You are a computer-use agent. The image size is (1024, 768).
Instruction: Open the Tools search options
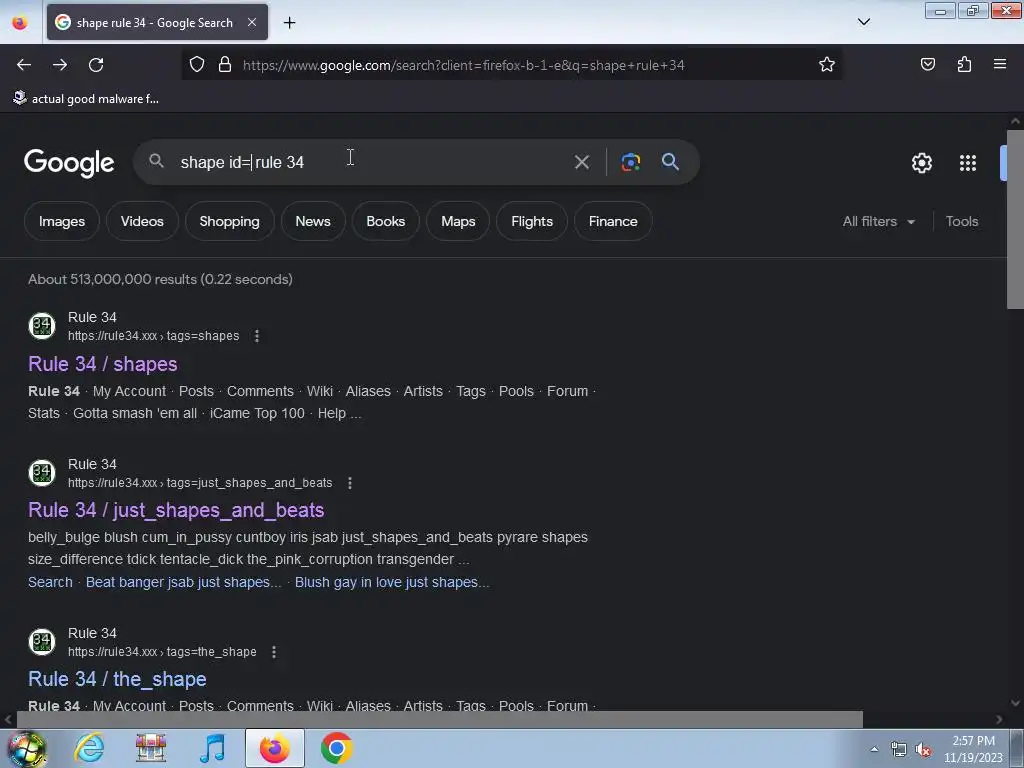coord(961,221)
